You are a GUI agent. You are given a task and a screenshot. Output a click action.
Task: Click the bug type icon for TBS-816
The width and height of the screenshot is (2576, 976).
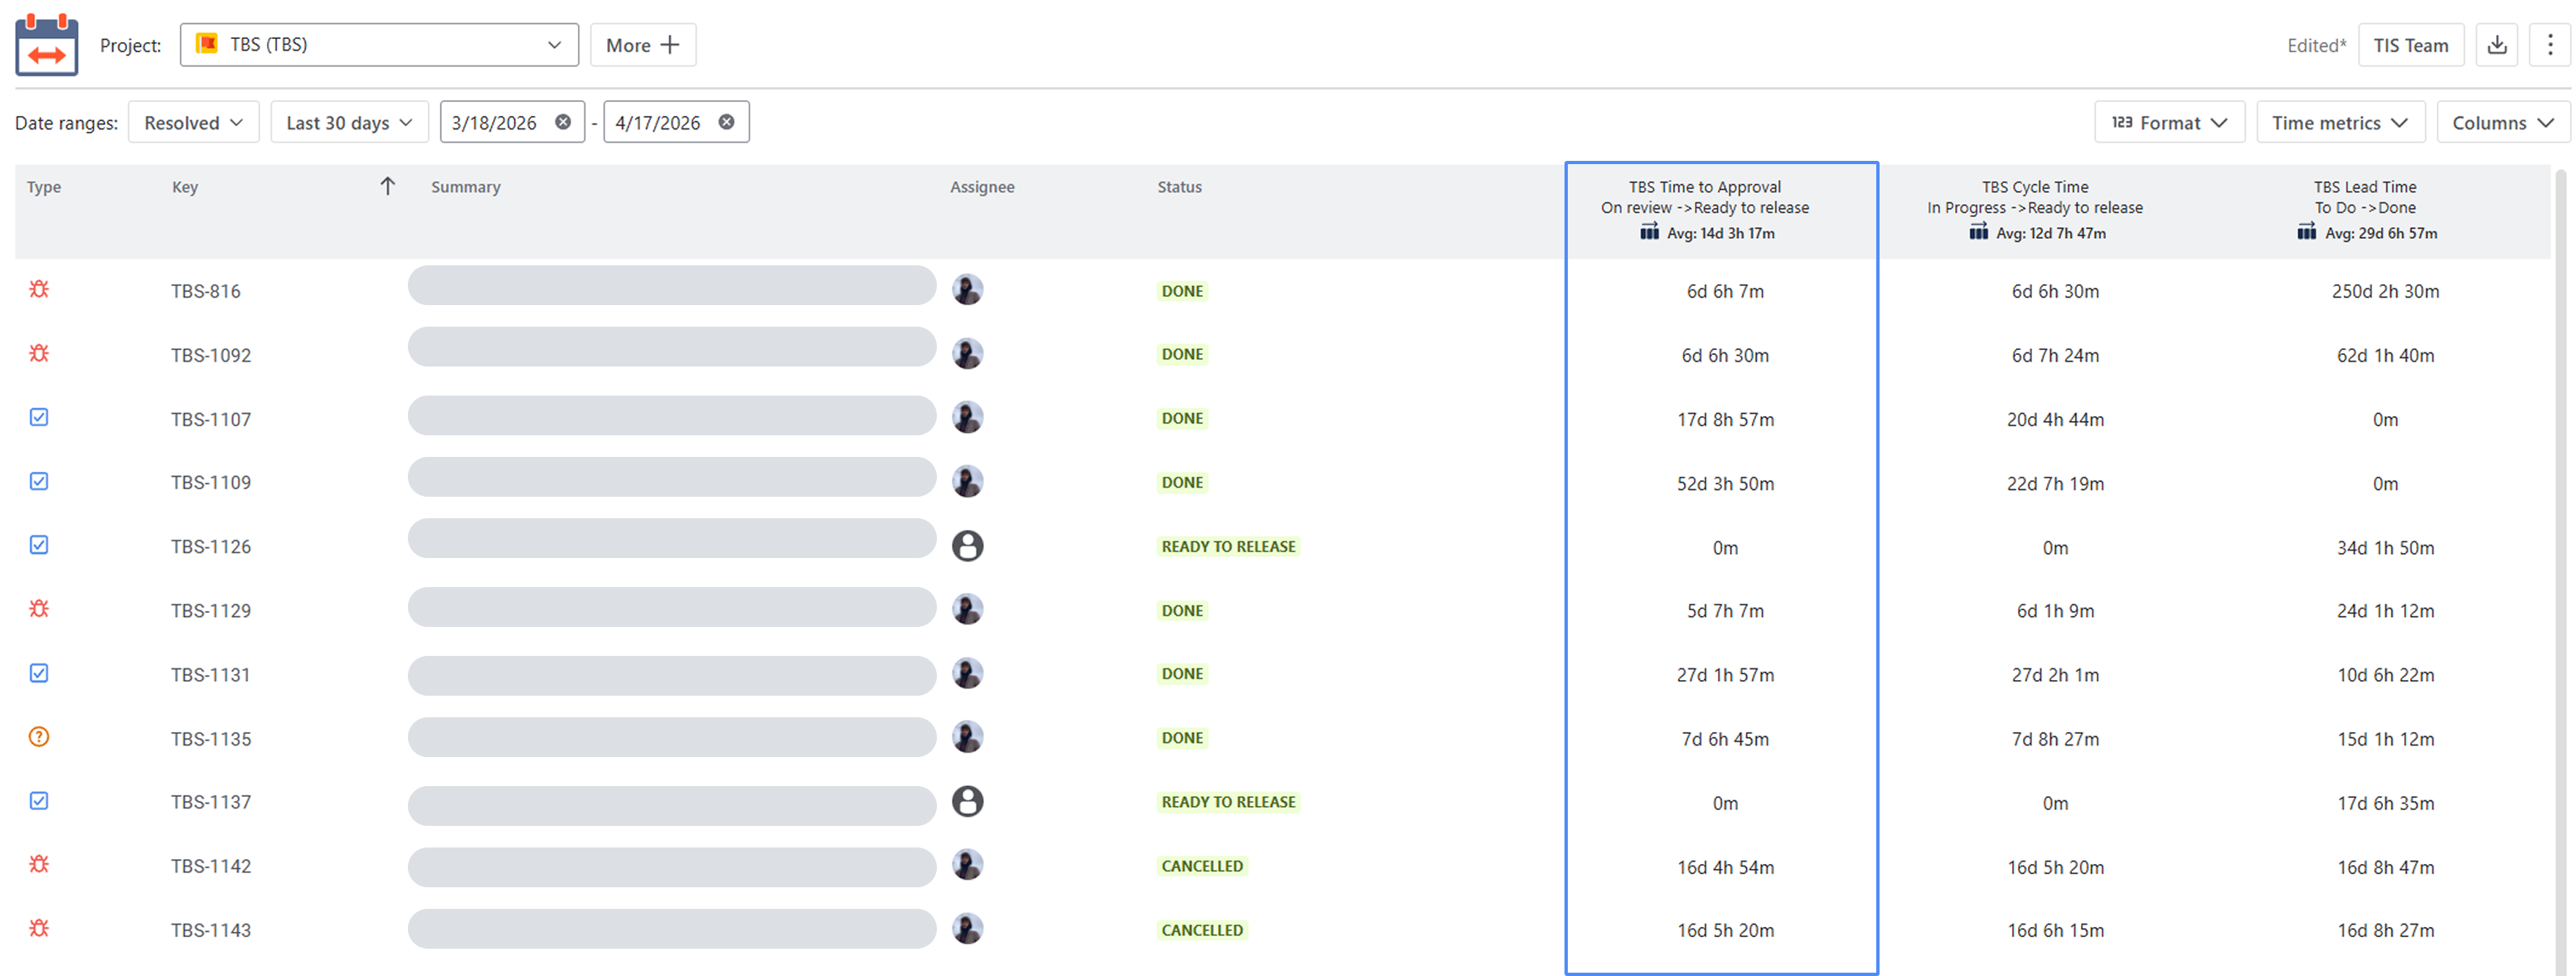pyautogui.click(x=39, y=289)
